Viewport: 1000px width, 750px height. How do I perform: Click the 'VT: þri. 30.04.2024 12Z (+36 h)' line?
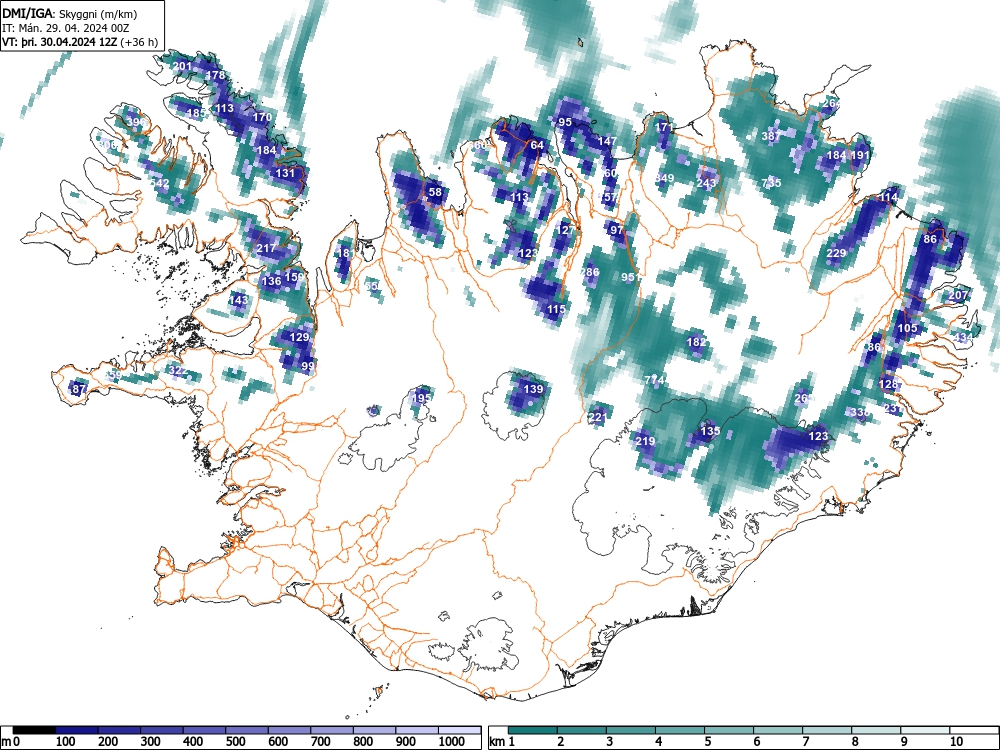(80, 42)
